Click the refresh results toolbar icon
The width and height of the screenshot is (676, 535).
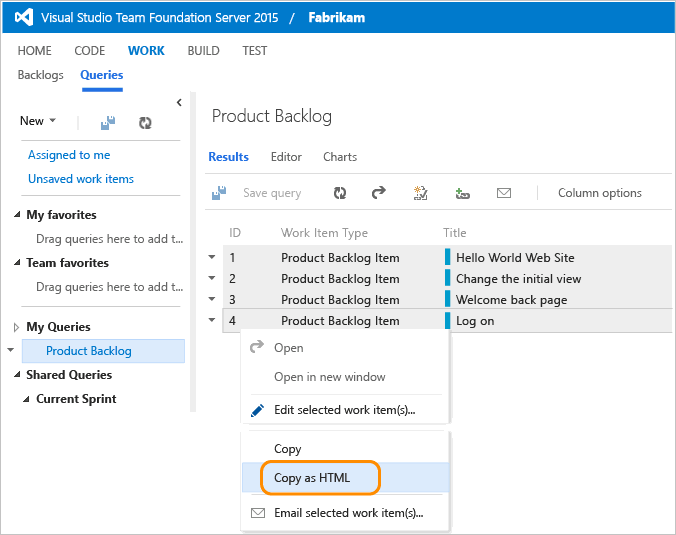[x=340, y=193]
